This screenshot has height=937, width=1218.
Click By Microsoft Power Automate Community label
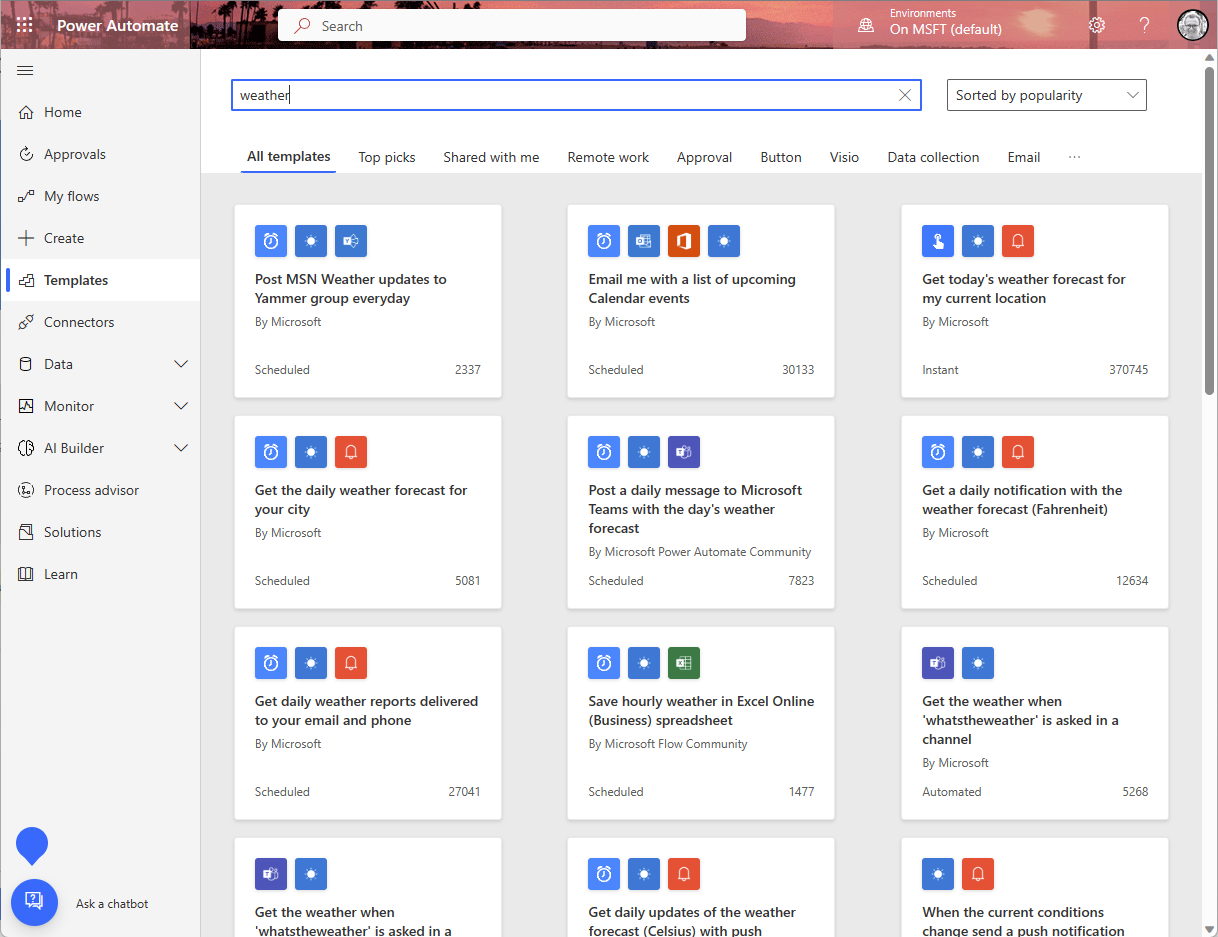700,552
